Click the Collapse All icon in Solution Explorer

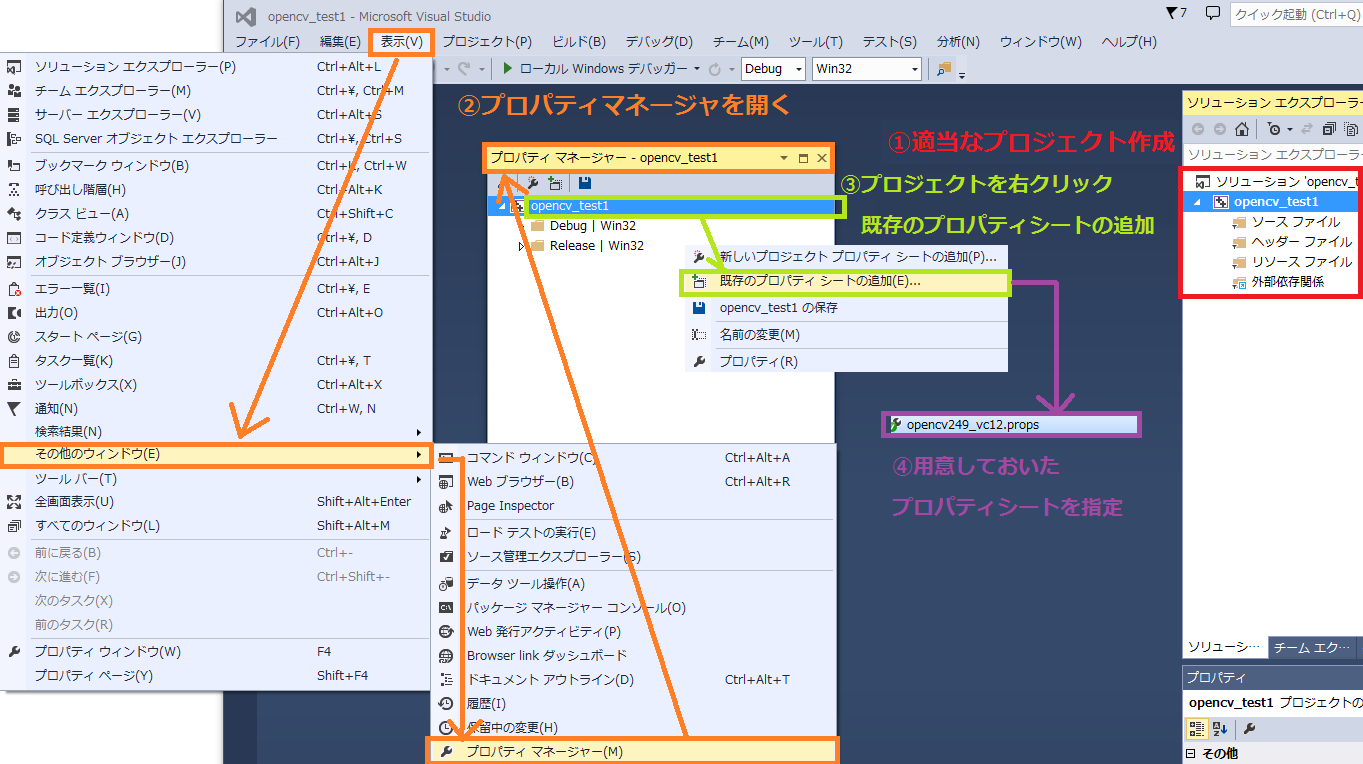pos(1329,130)
